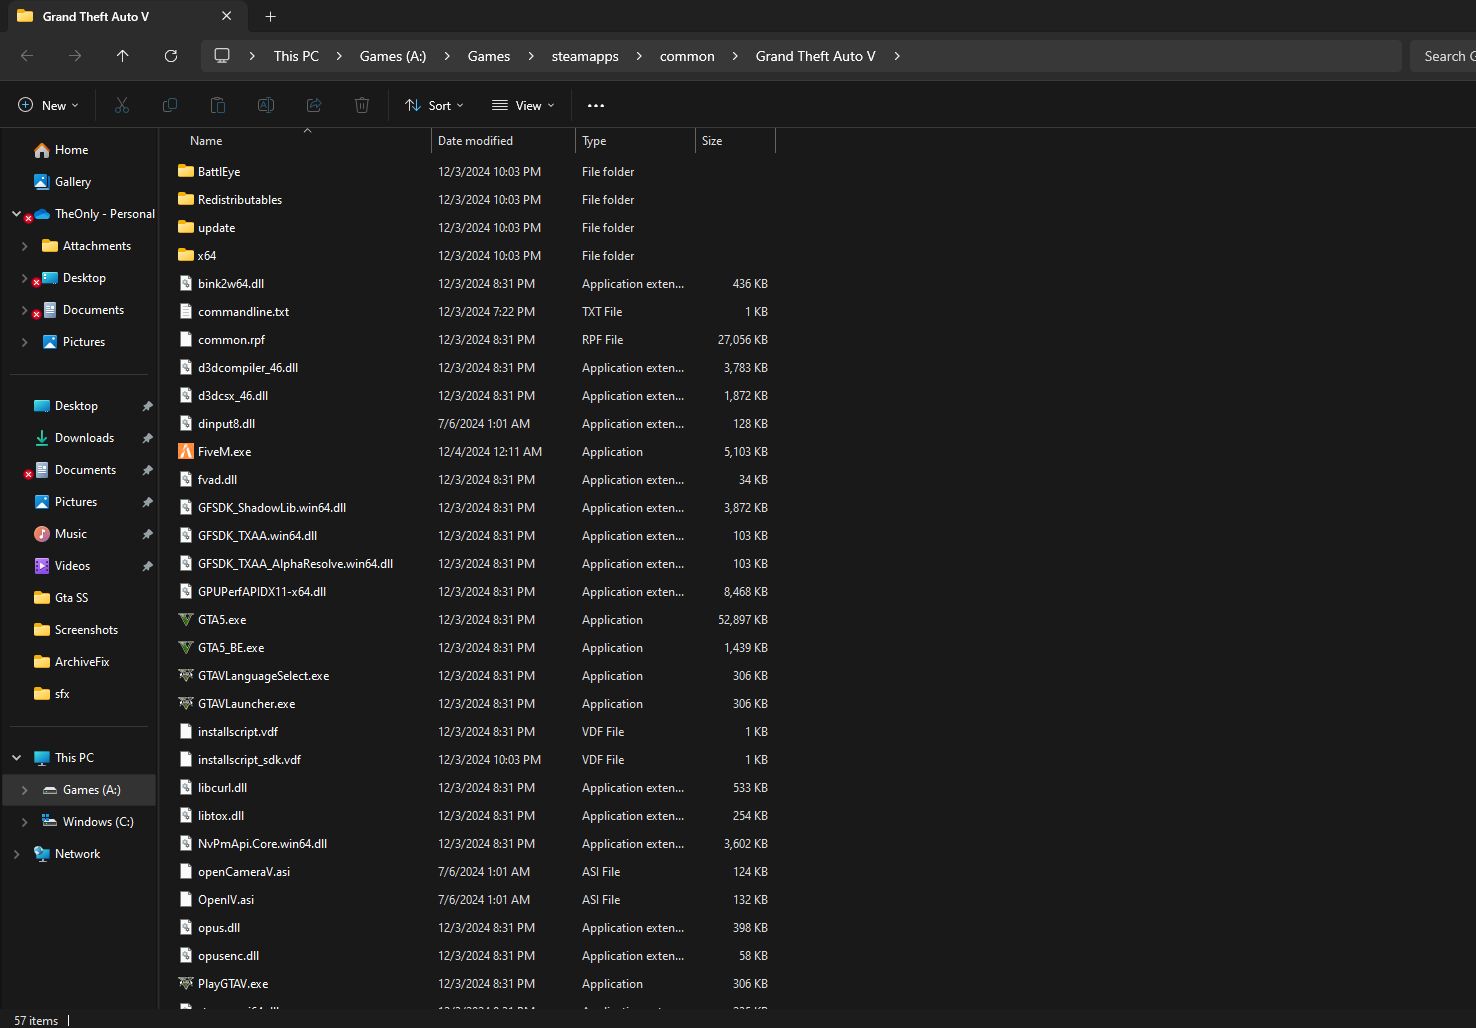Screen dimensions: 1476x1028
Task: Open the Sort options dropdown
Action: tap(434, 105)
